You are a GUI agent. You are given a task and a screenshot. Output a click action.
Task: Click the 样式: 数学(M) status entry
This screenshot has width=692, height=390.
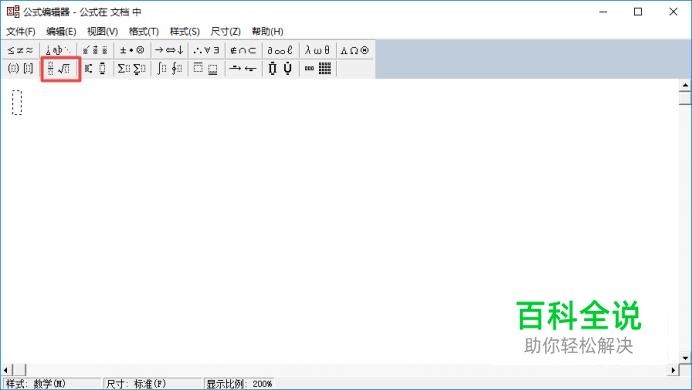click(52, 383)
